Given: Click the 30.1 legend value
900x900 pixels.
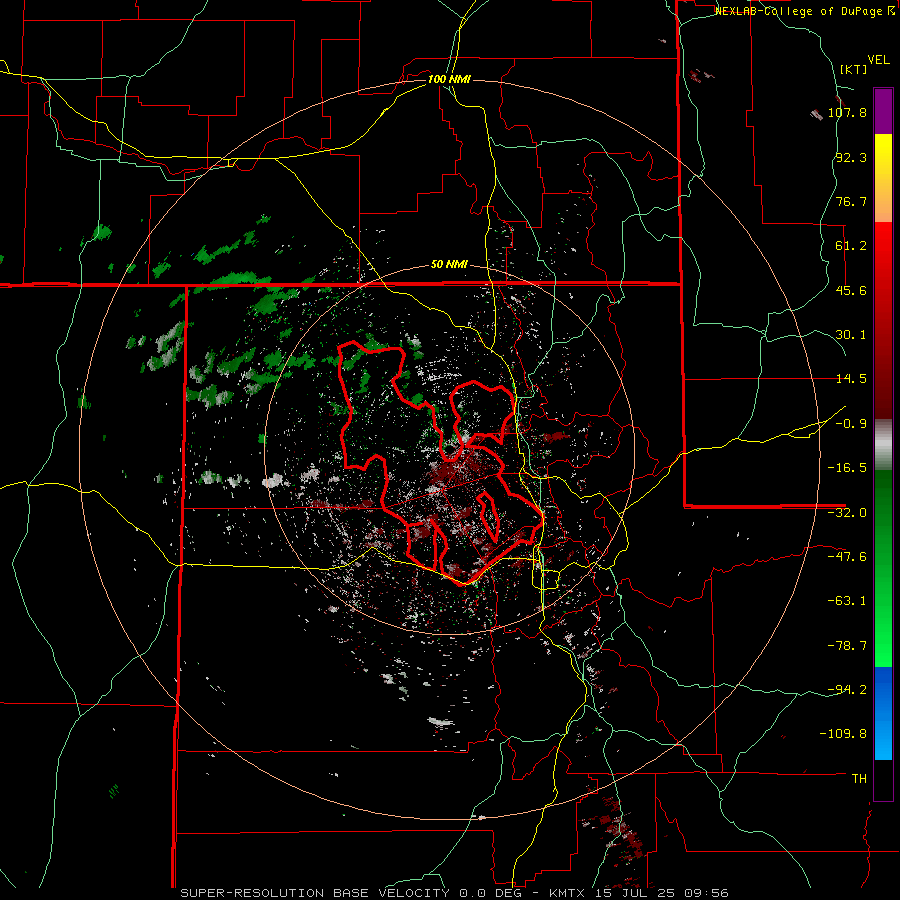Looking at the screenshot, I should tap(851, 335).
